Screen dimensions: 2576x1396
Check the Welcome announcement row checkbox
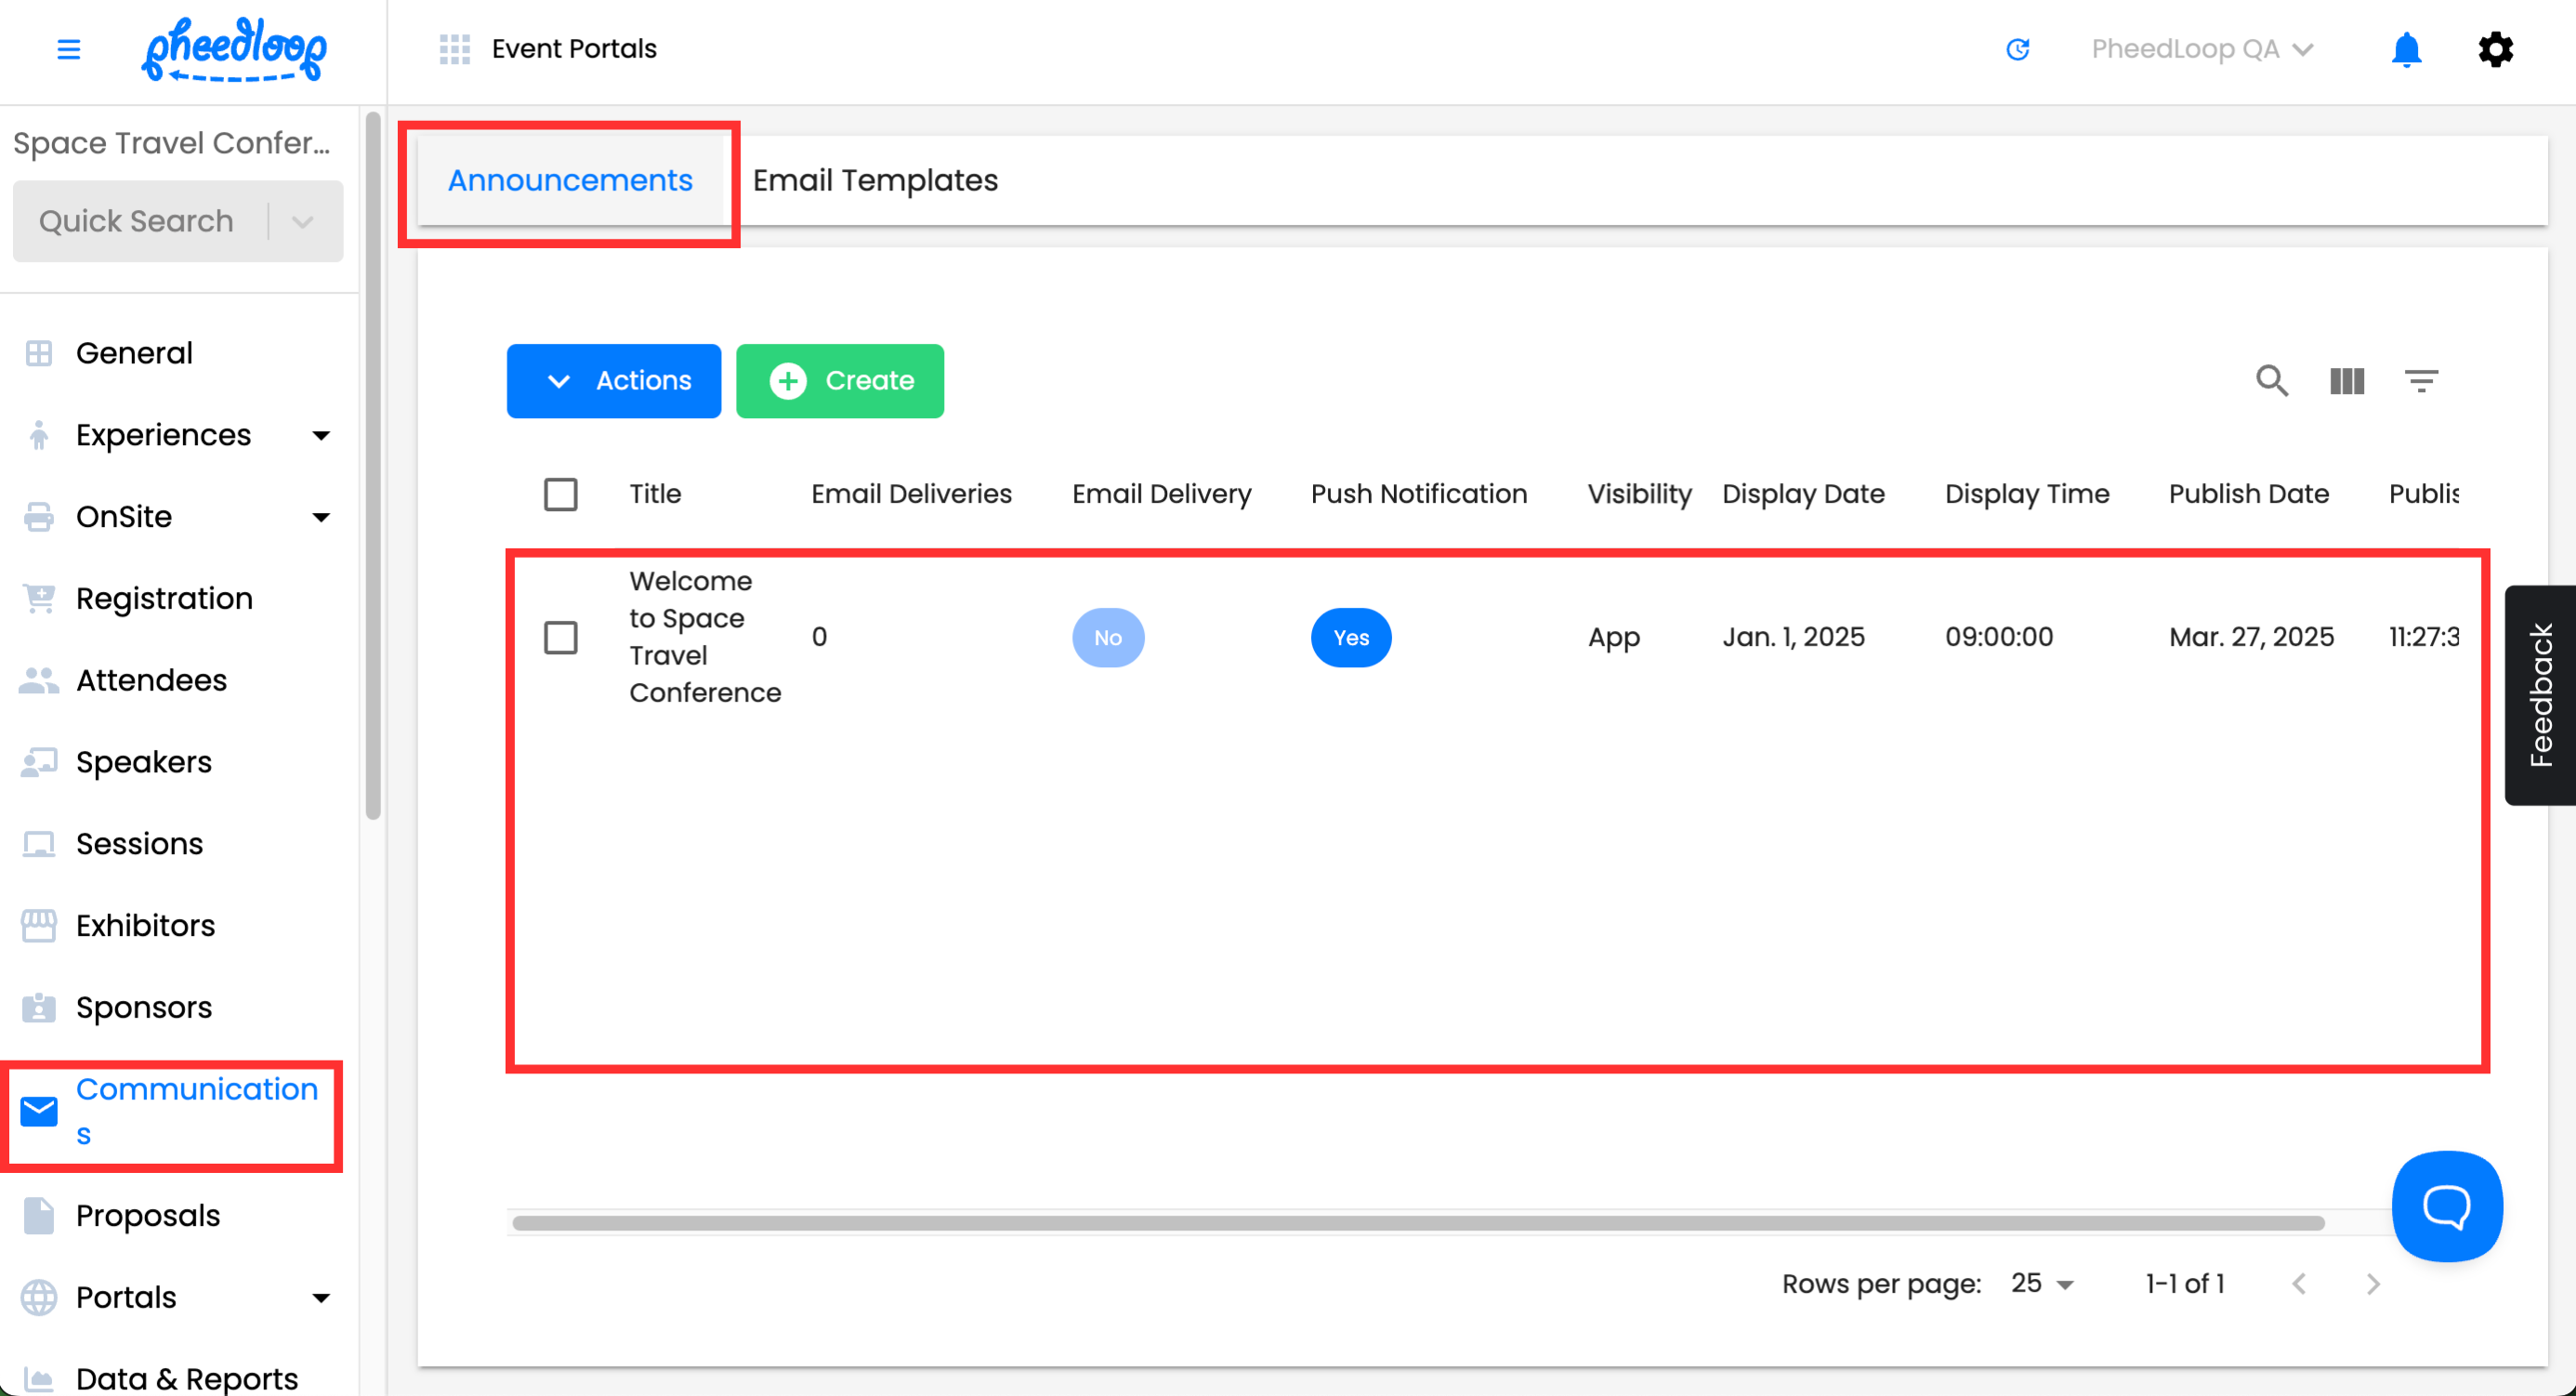[x=560, y=637]
